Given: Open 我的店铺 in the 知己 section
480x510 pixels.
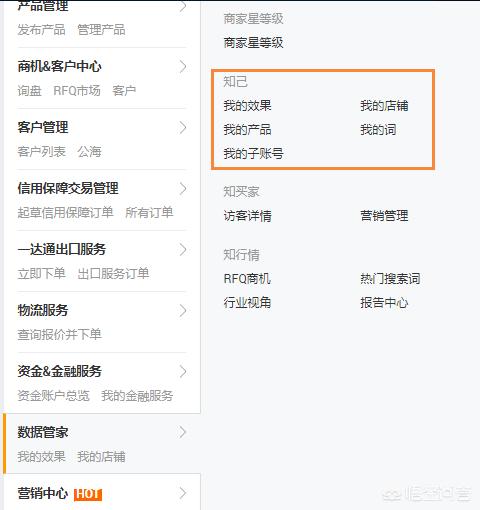Looking at the screenshot, I should (384, 106).
